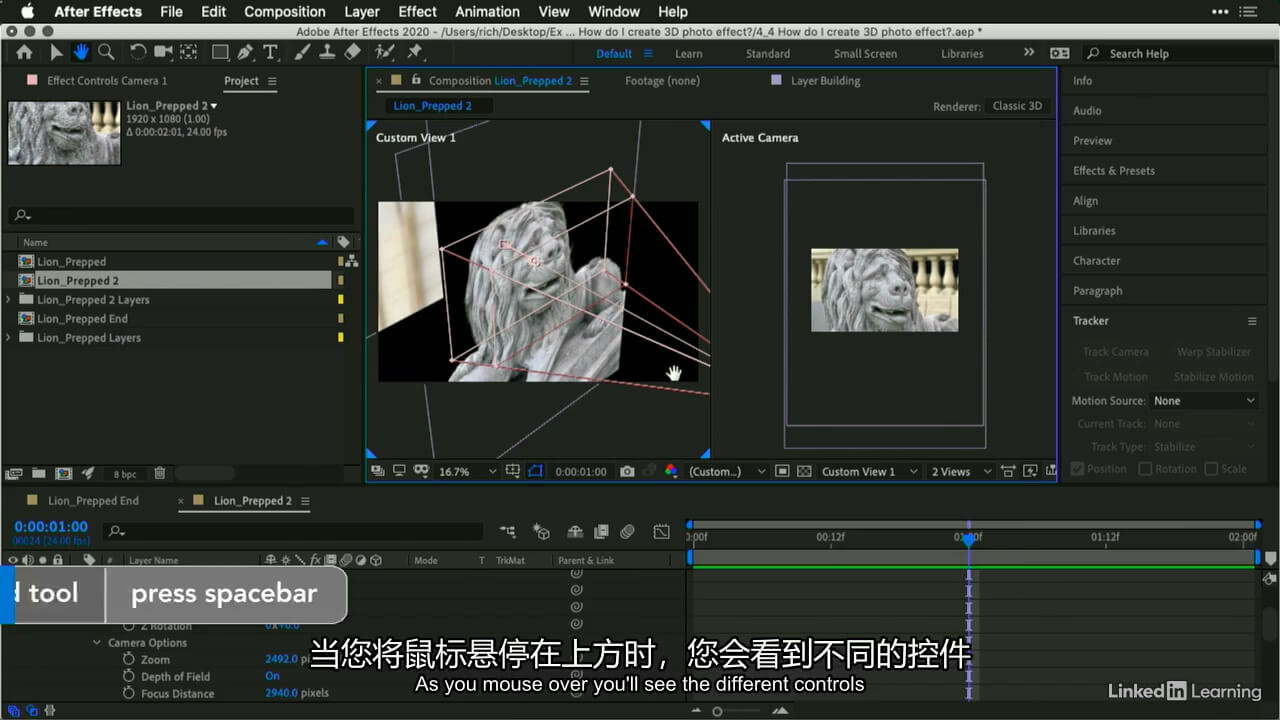Screen dimensions: 1280x720
Task: Open the Choose grid and guide options icon
Action: [x=513, y=471]
